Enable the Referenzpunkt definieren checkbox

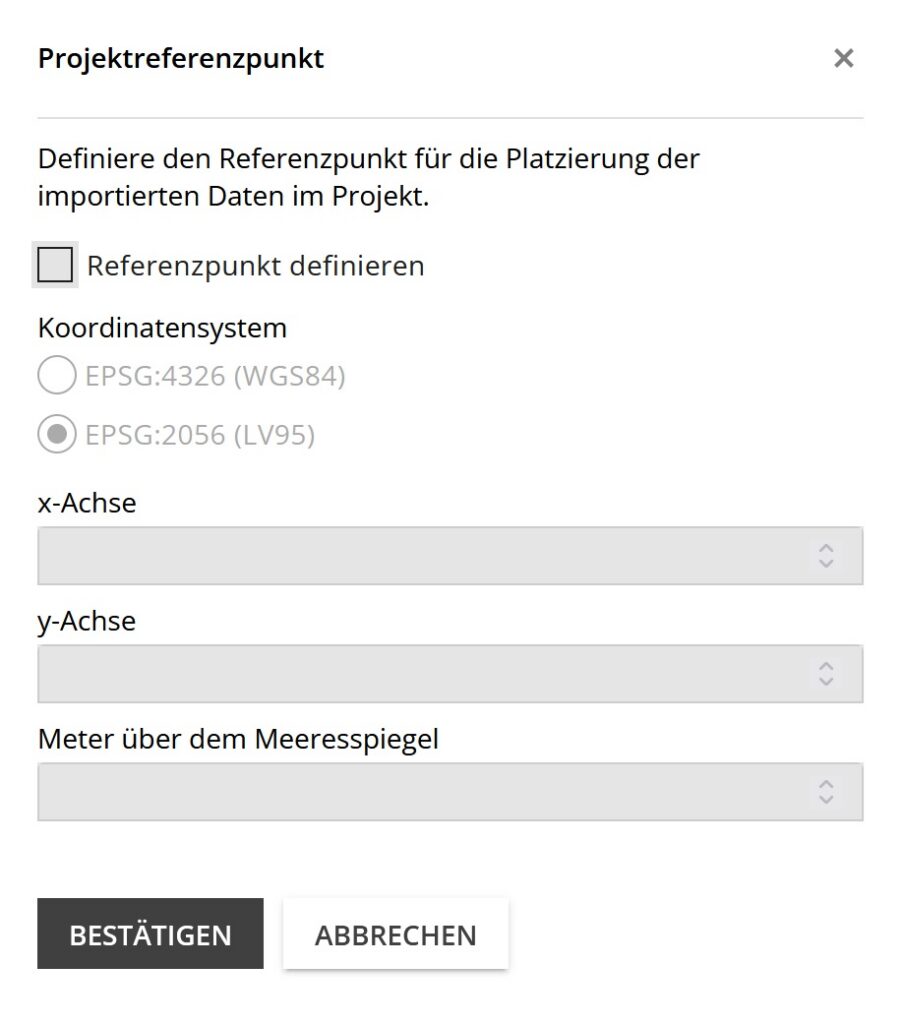pyautogui.click(x=55, y=266)
